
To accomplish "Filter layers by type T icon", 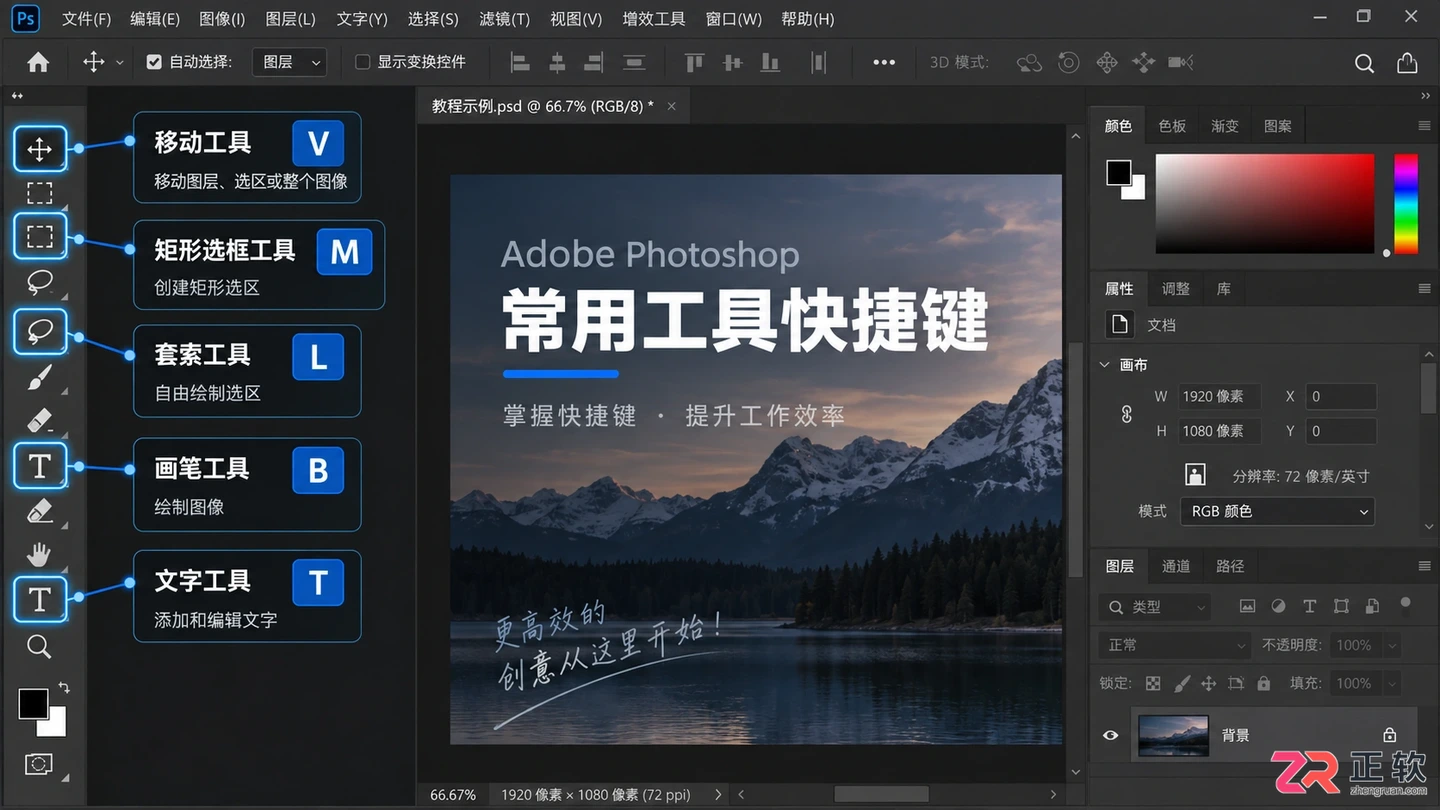I will pos(1309,606).
